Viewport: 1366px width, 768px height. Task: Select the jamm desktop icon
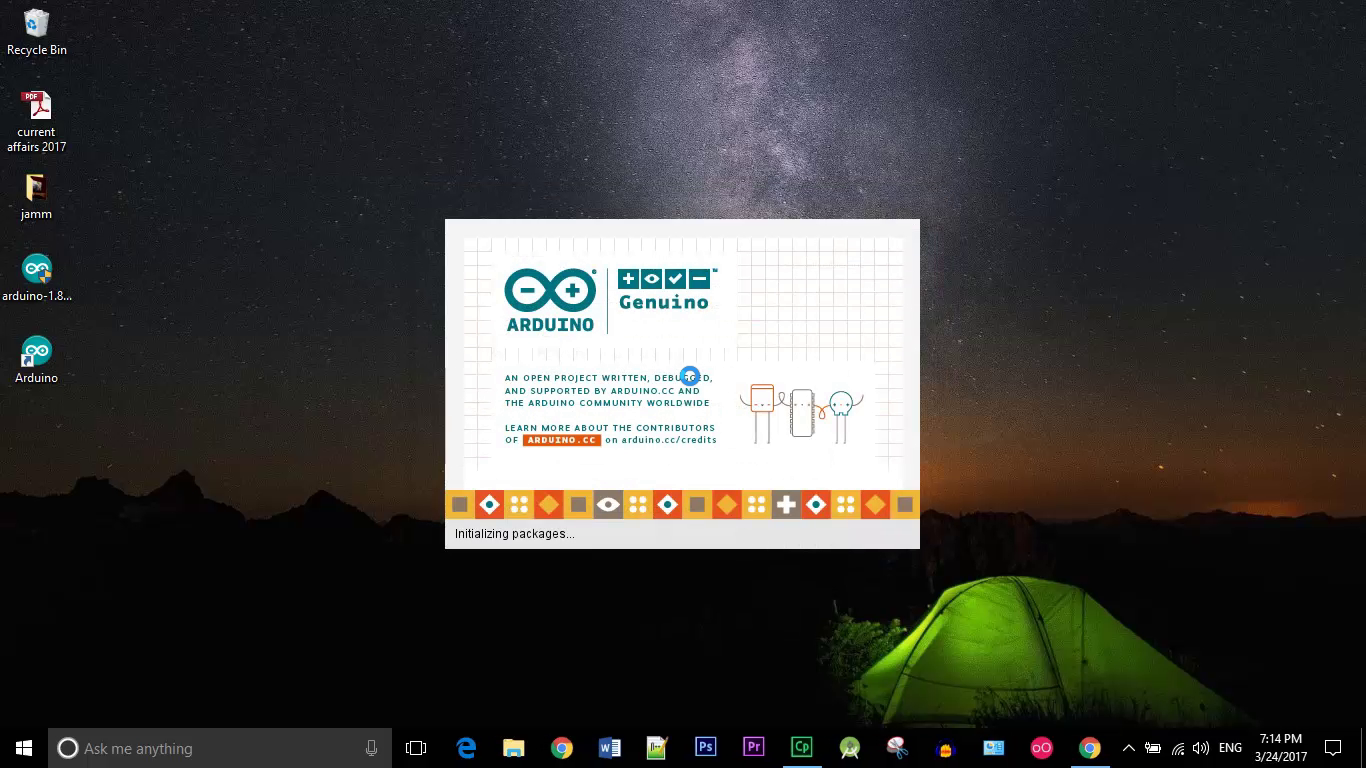coord(36,196)
